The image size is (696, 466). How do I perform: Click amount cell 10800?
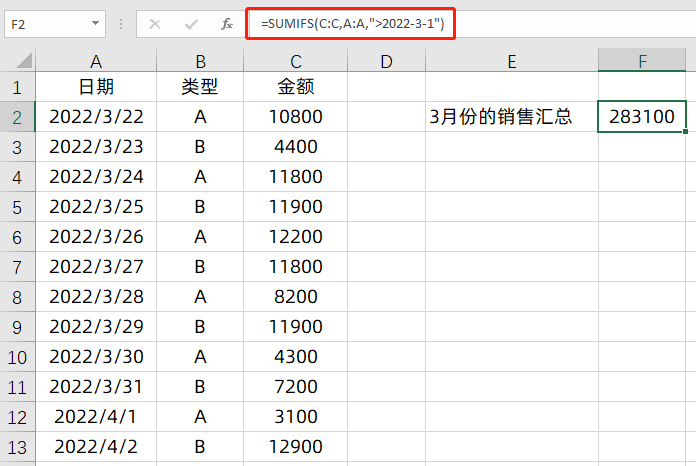coord(296,117)
